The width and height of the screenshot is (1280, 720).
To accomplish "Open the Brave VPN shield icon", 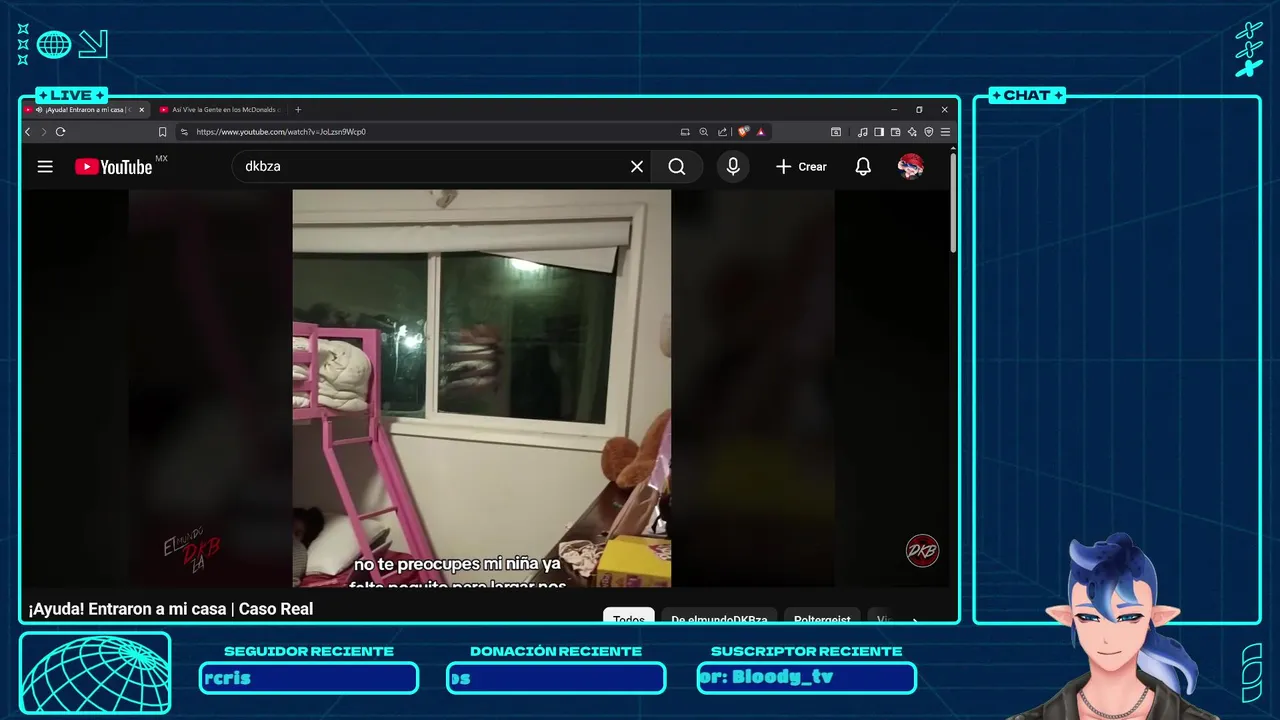I will coord(929,132).
